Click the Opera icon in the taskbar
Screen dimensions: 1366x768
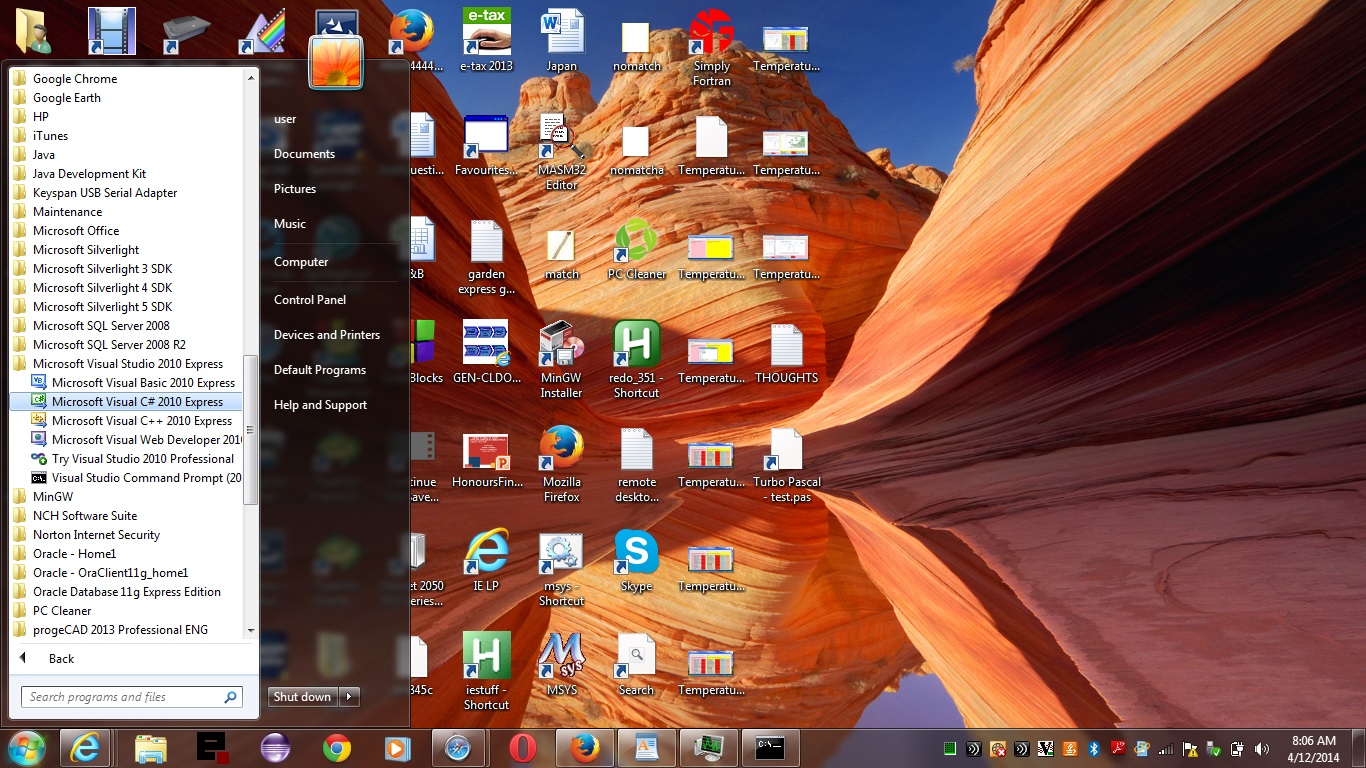point(522,748)
